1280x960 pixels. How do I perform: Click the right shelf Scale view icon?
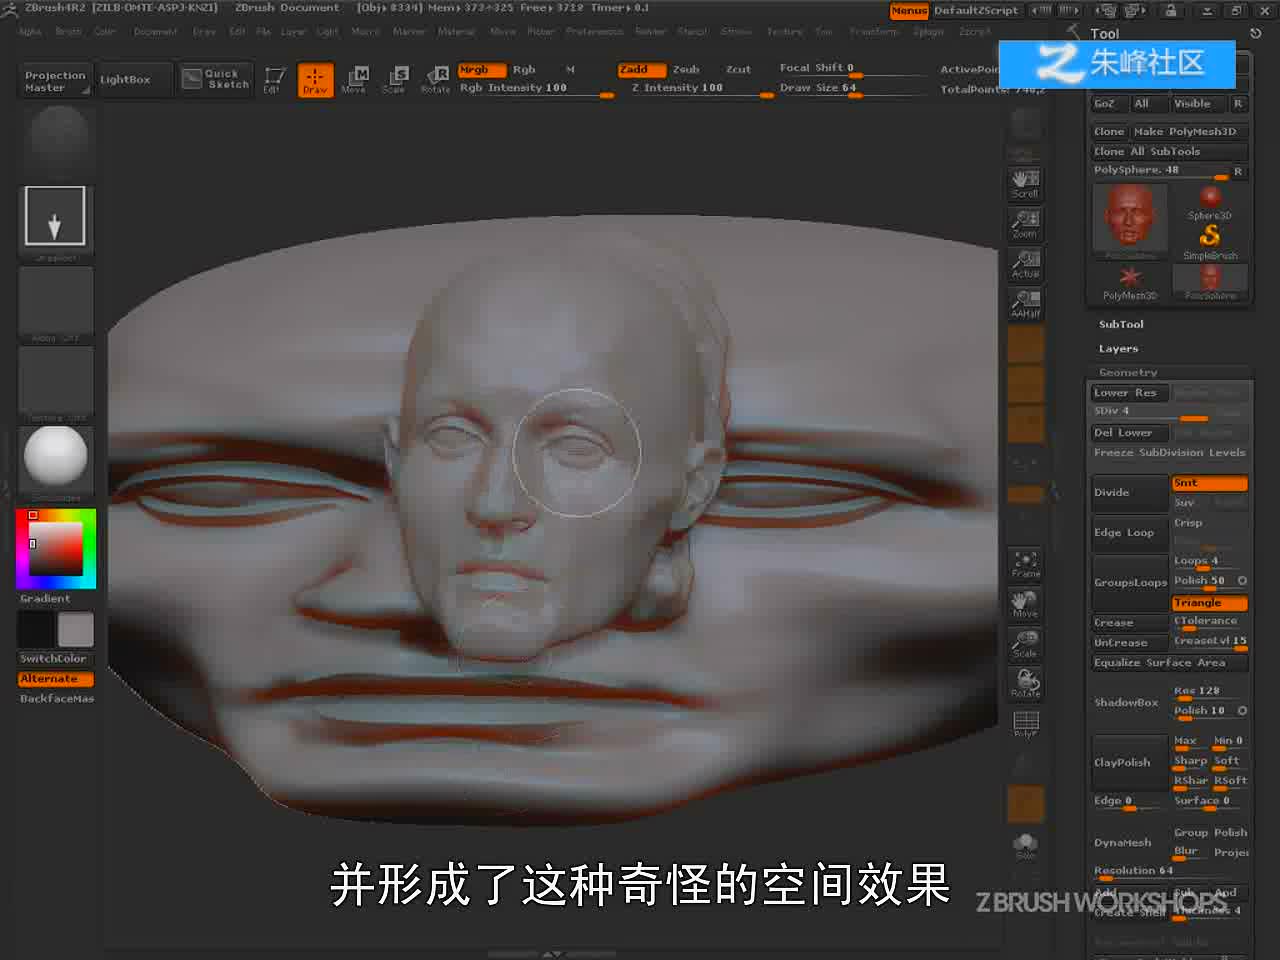(x=1025, y=644)
